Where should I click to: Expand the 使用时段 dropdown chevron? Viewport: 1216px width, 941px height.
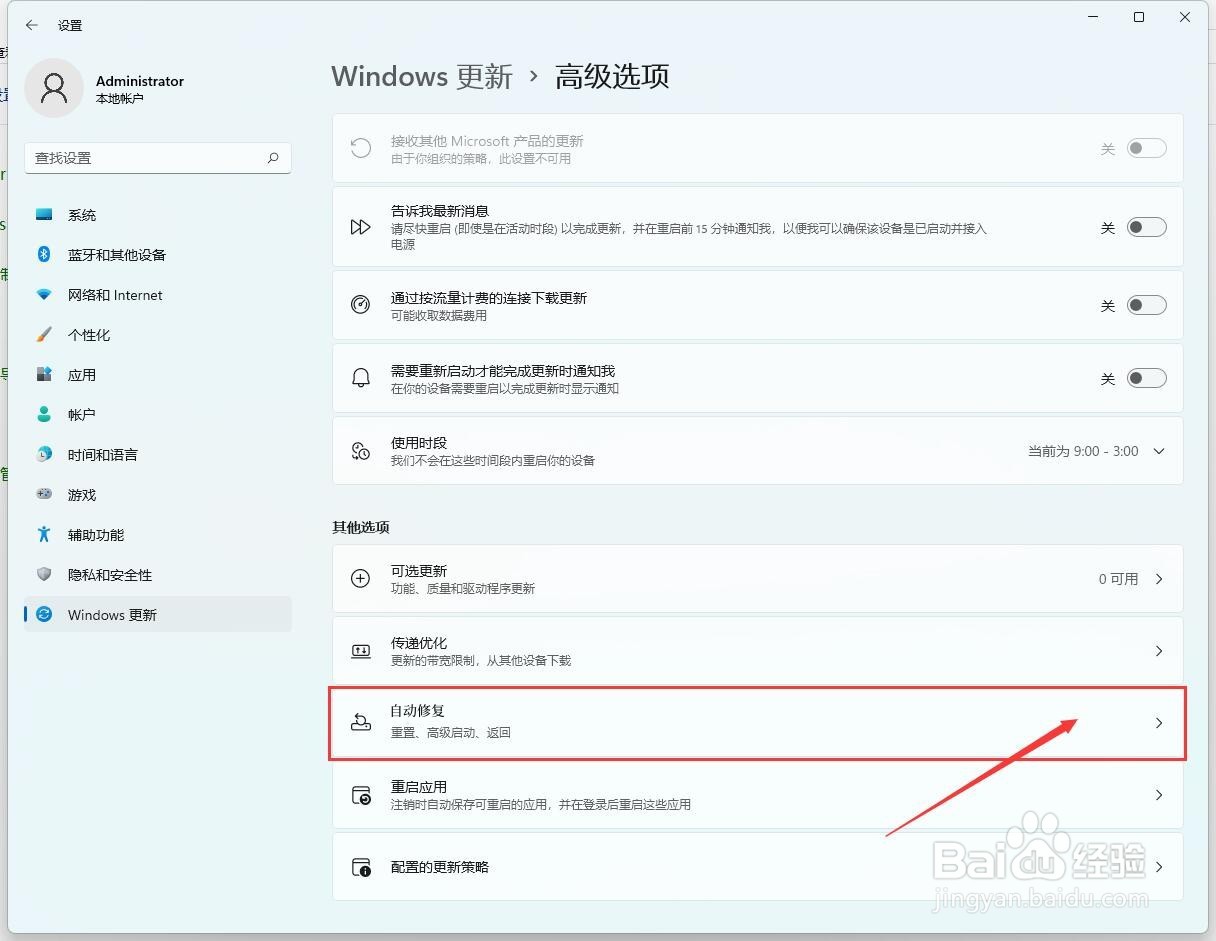click(1159, 451)
